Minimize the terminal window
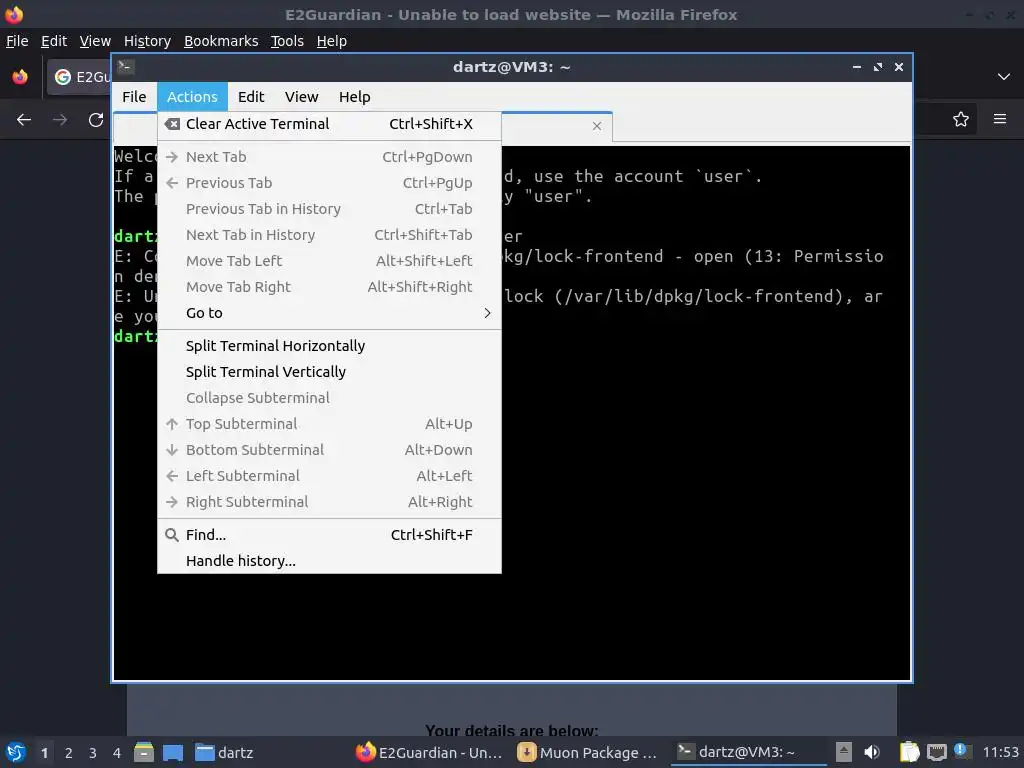Viewport: 1024px width, 768px height. (856, 67)
